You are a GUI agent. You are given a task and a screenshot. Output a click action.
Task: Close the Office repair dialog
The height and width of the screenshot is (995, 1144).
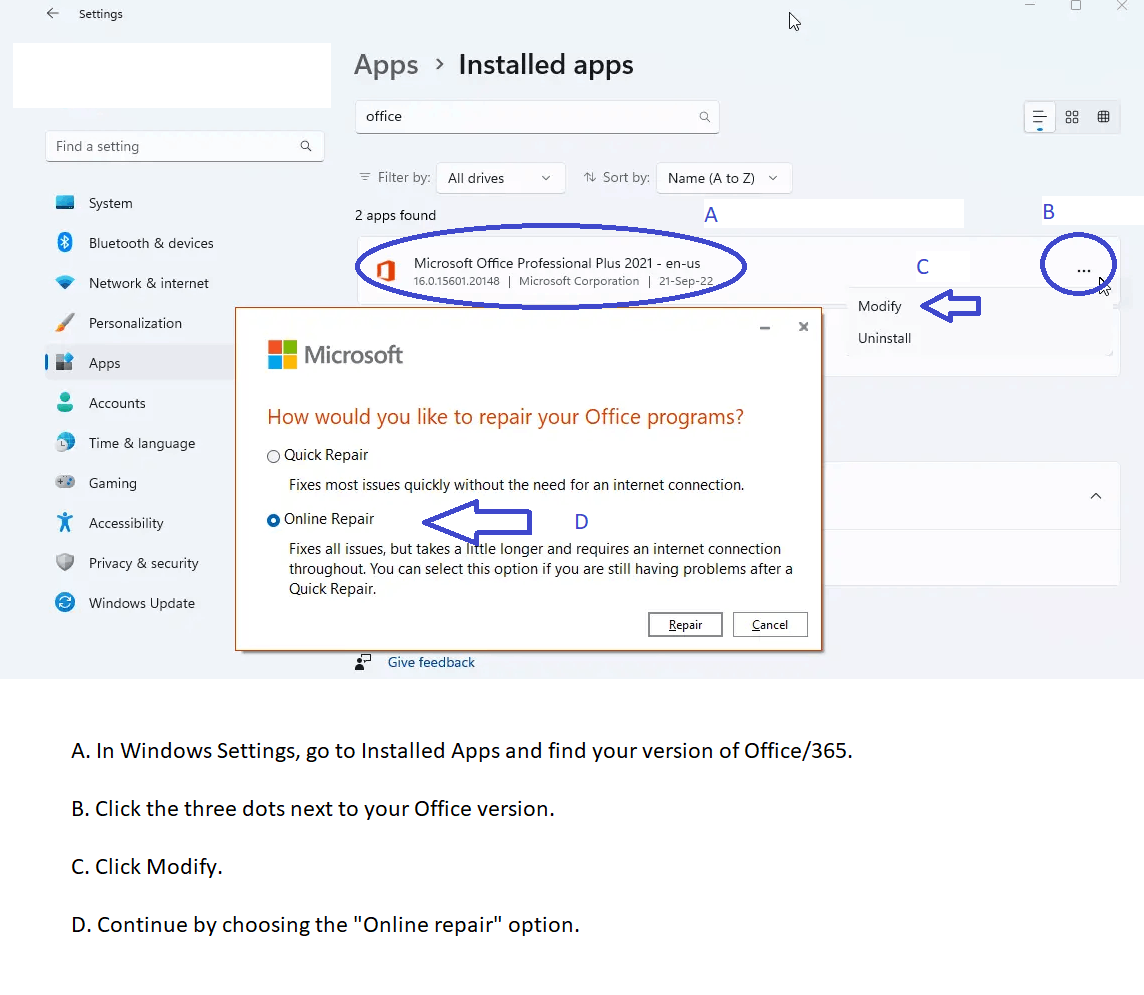803,327
